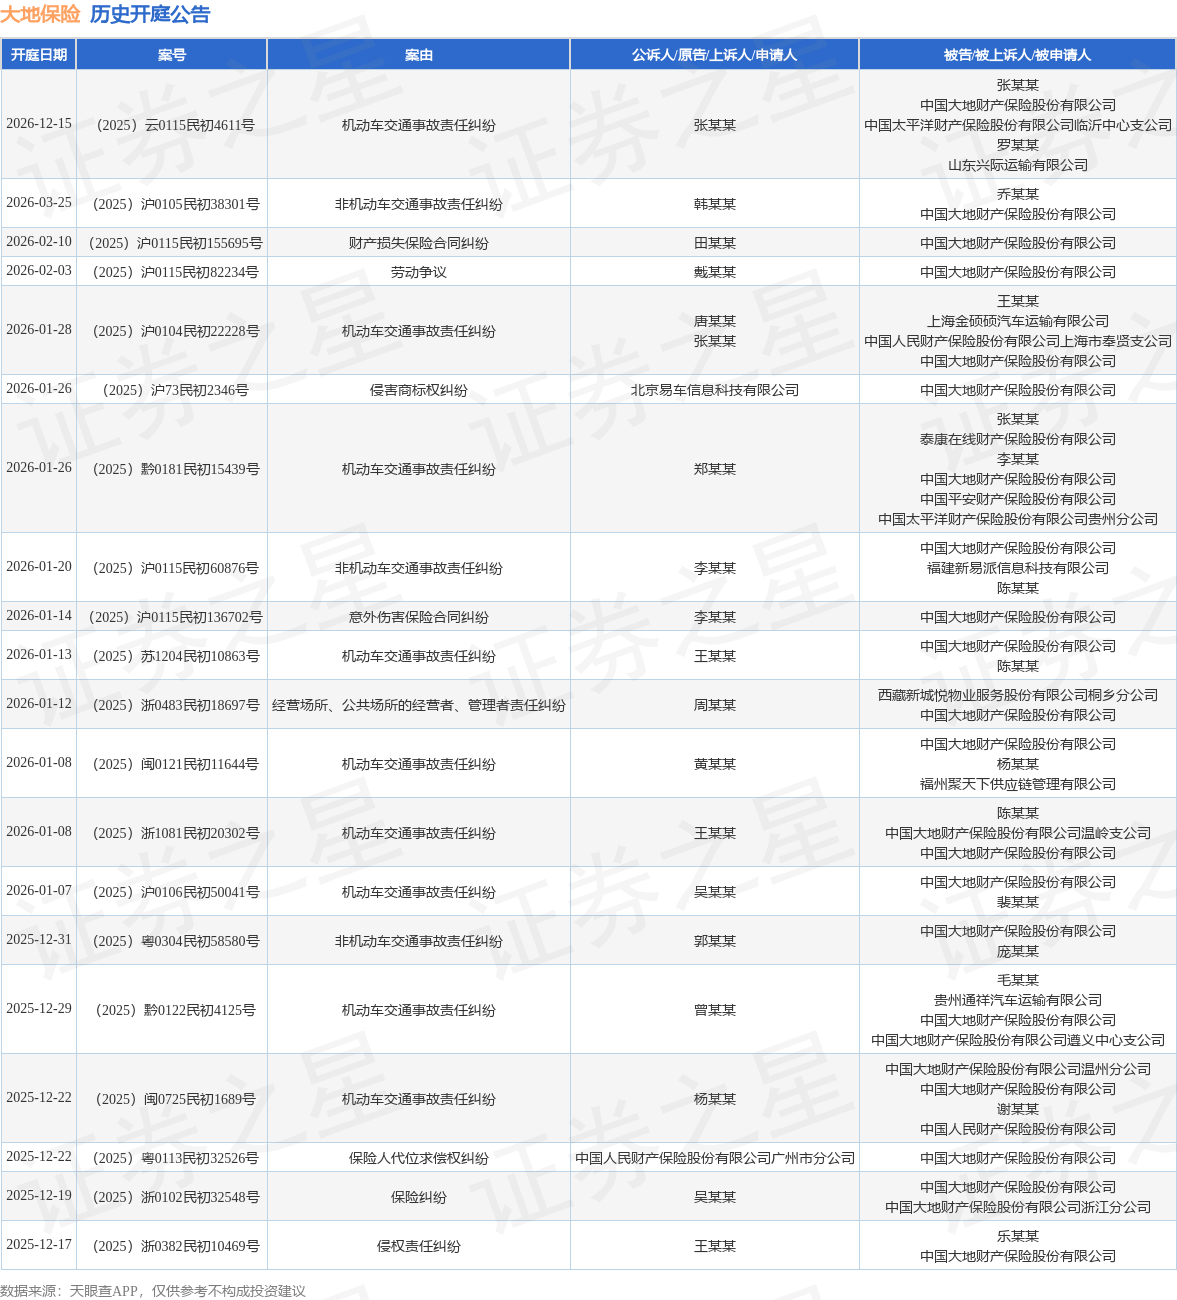Screen dimensions: 1177x1300
Task: Click 中国大地财产保险股份有限公司温州分公司
Action: [1018, 1069]
